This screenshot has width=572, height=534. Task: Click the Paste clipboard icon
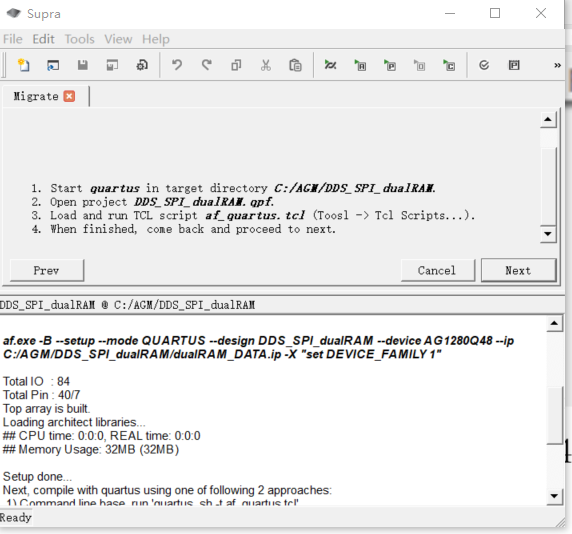tap(295, 65)
